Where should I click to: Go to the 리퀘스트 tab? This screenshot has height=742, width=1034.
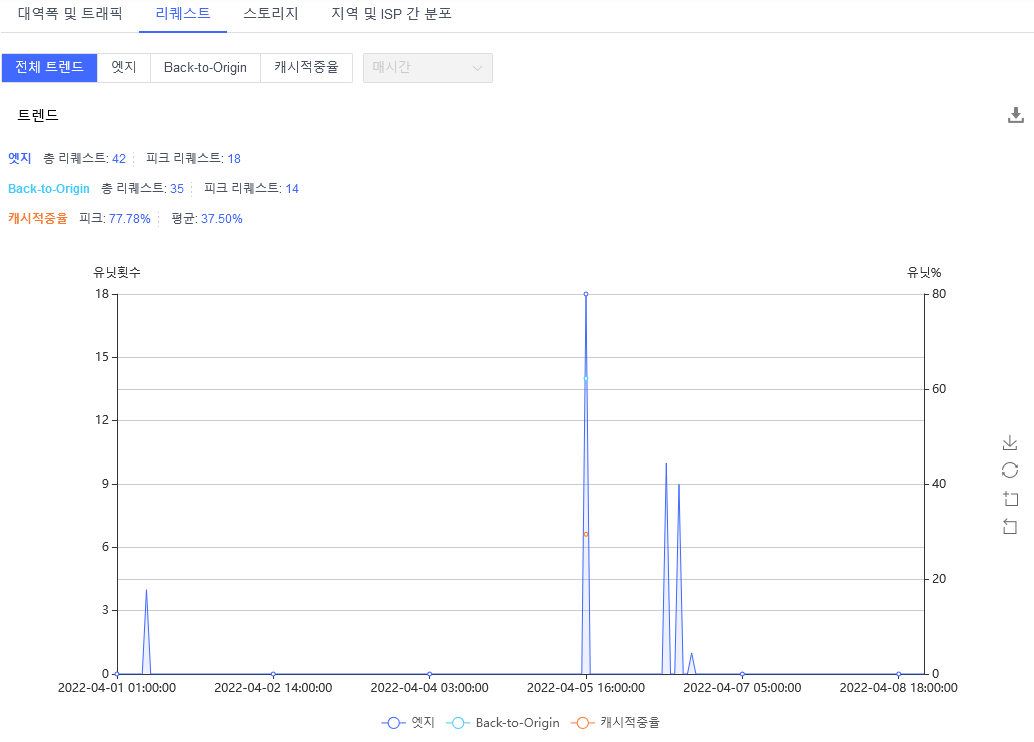tap(183, 15)
